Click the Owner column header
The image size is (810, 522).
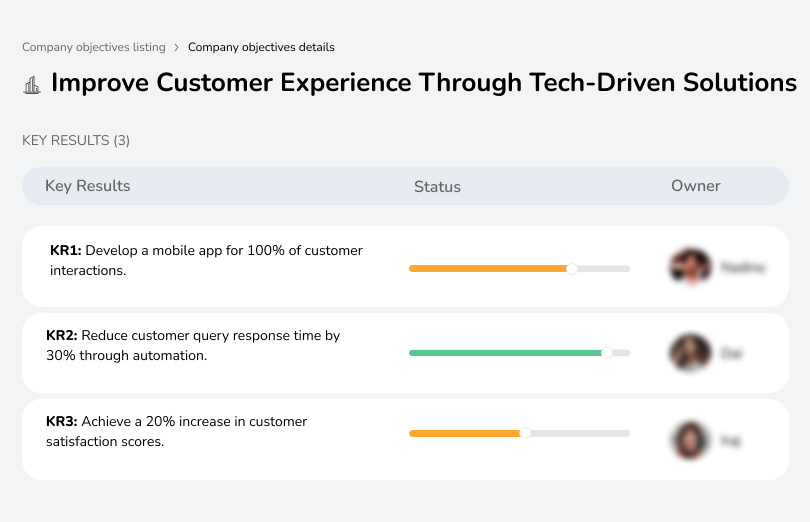695,186
